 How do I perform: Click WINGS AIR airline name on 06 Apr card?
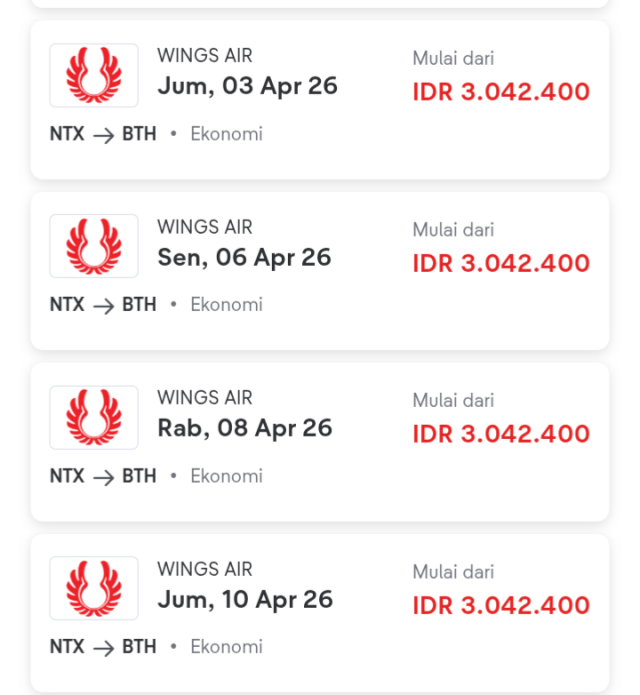tap(205, 227)
